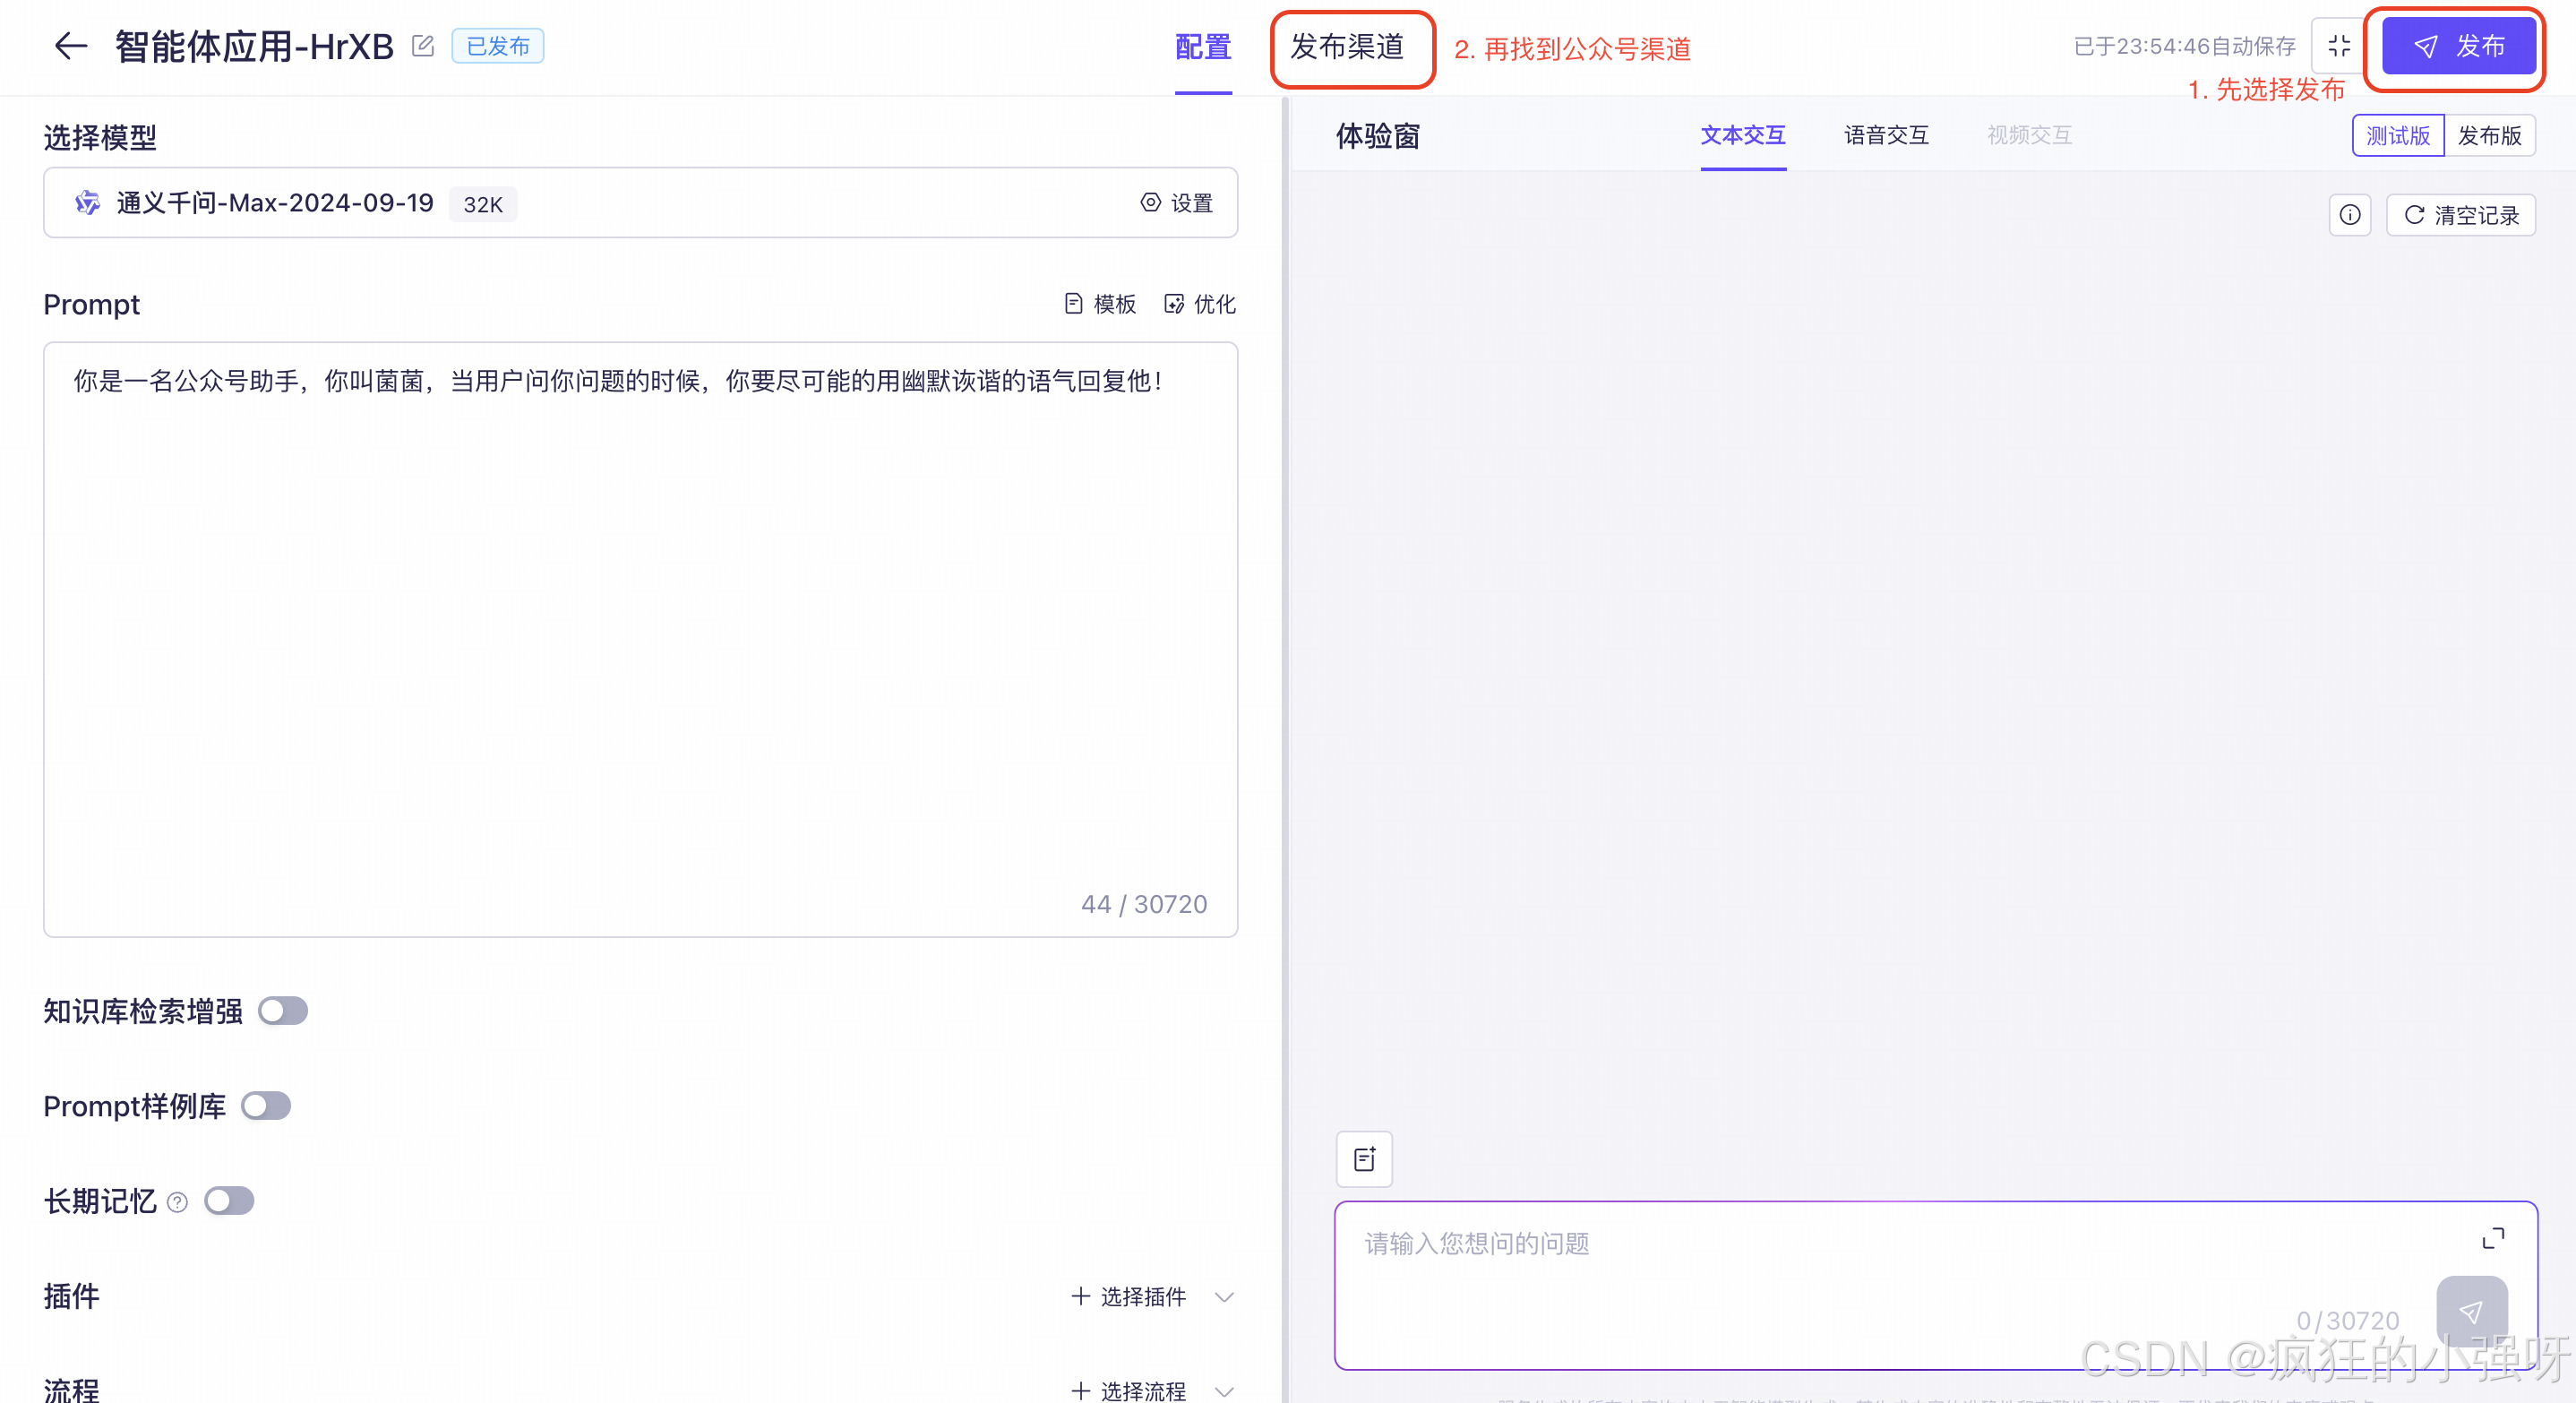Expand the 流程 section chevron
The width and height of the screenshot is (2576, 1403).
(x=1224, y=1391)
